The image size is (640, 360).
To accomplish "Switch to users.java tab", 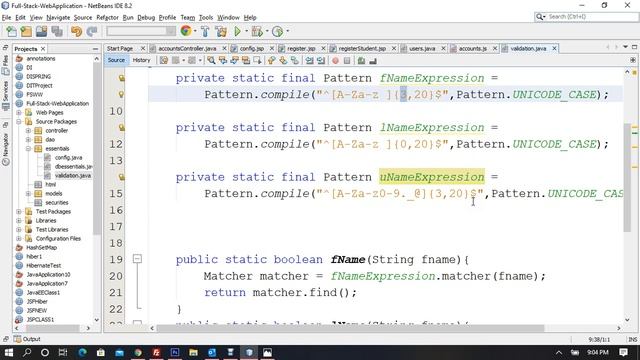I will (x=422, y=48).
